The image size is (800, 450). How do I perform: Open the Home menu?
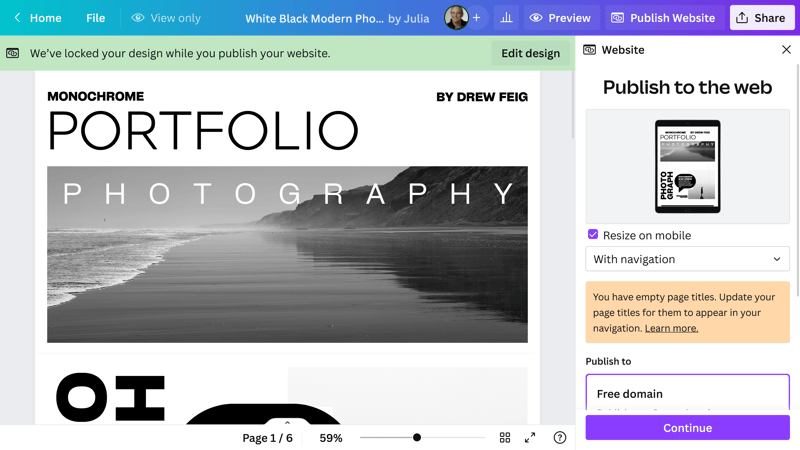[45, 18]
